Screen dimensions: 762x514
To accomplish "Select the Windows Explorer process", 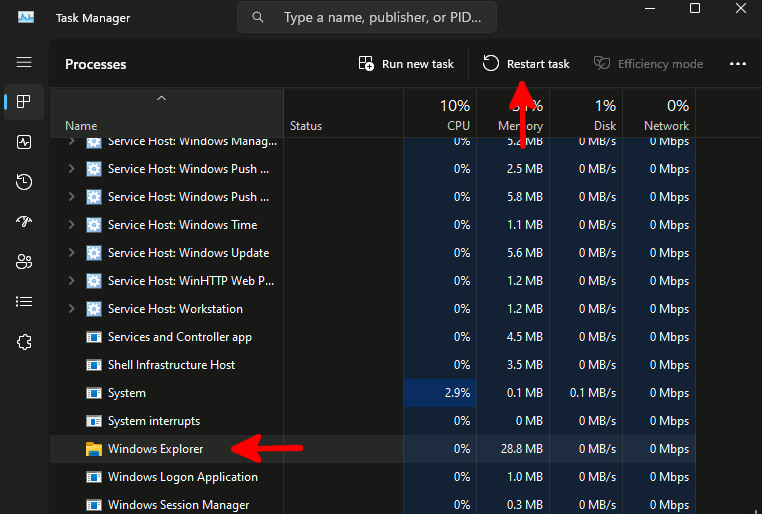I will tap(373, 449).
